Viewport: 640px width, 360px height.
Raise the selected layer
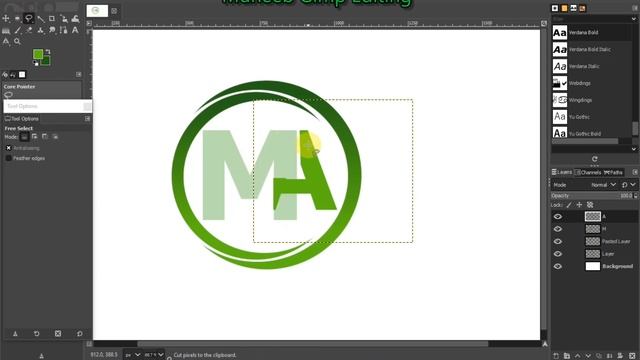pyautogui.click(x=578, y=356)
